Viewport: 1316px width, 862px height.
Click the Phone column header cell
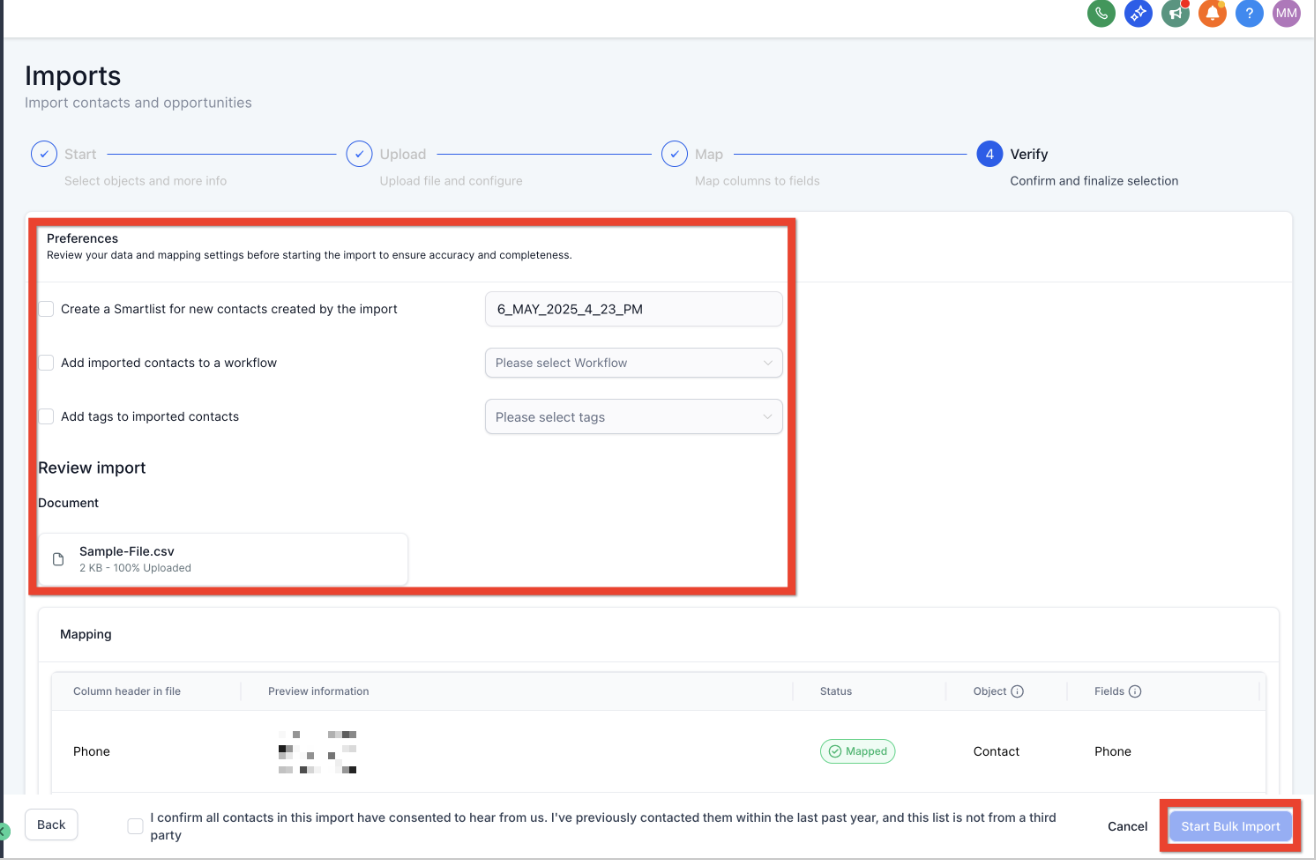coord(91,751)
